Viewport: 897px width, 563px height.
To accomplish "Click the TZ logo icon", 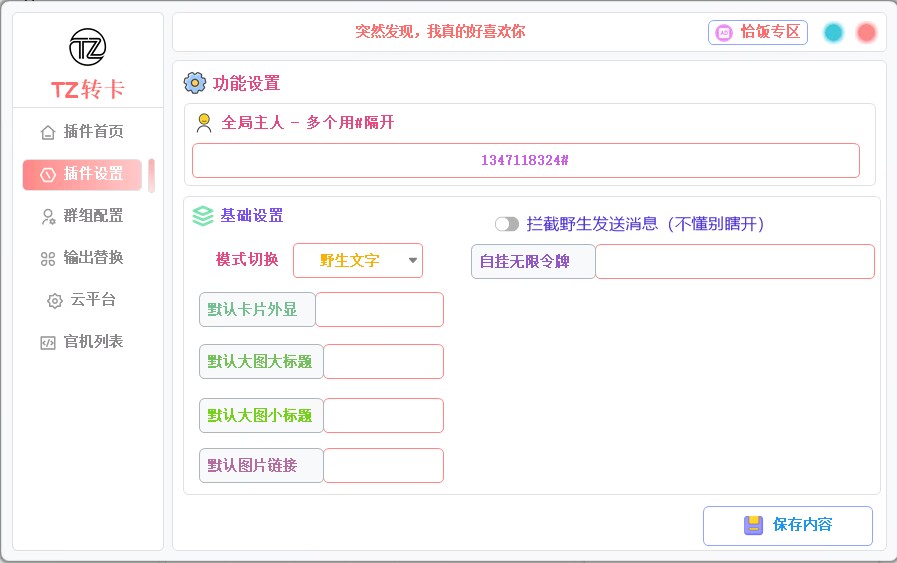I will pyautogui.click(x=87, y=48).
